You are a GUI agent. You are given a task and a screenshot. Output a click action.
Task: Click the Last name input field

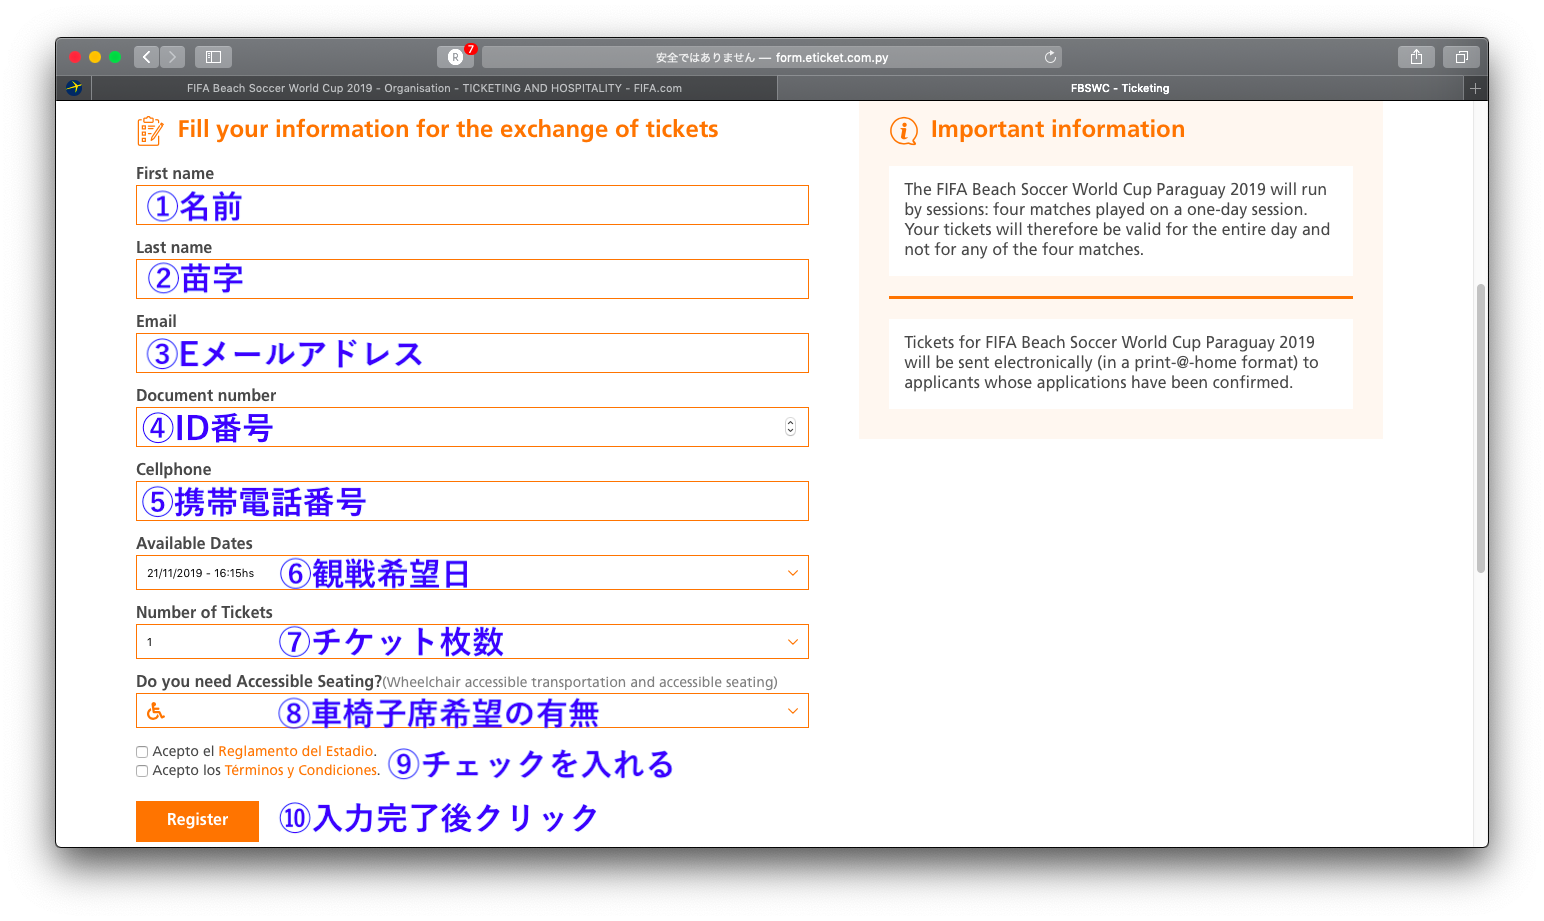(472, 279)
